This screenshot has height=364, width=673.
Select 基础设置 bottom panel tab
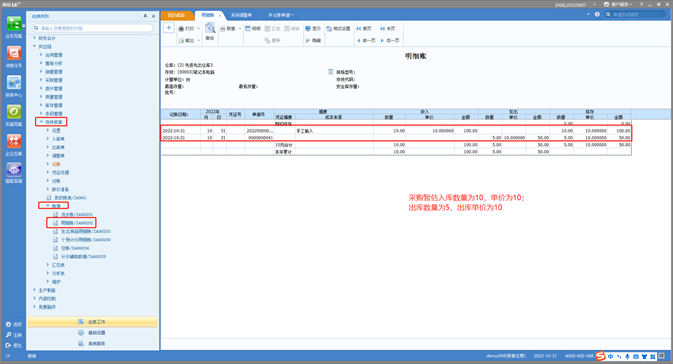tap(92, 333)
